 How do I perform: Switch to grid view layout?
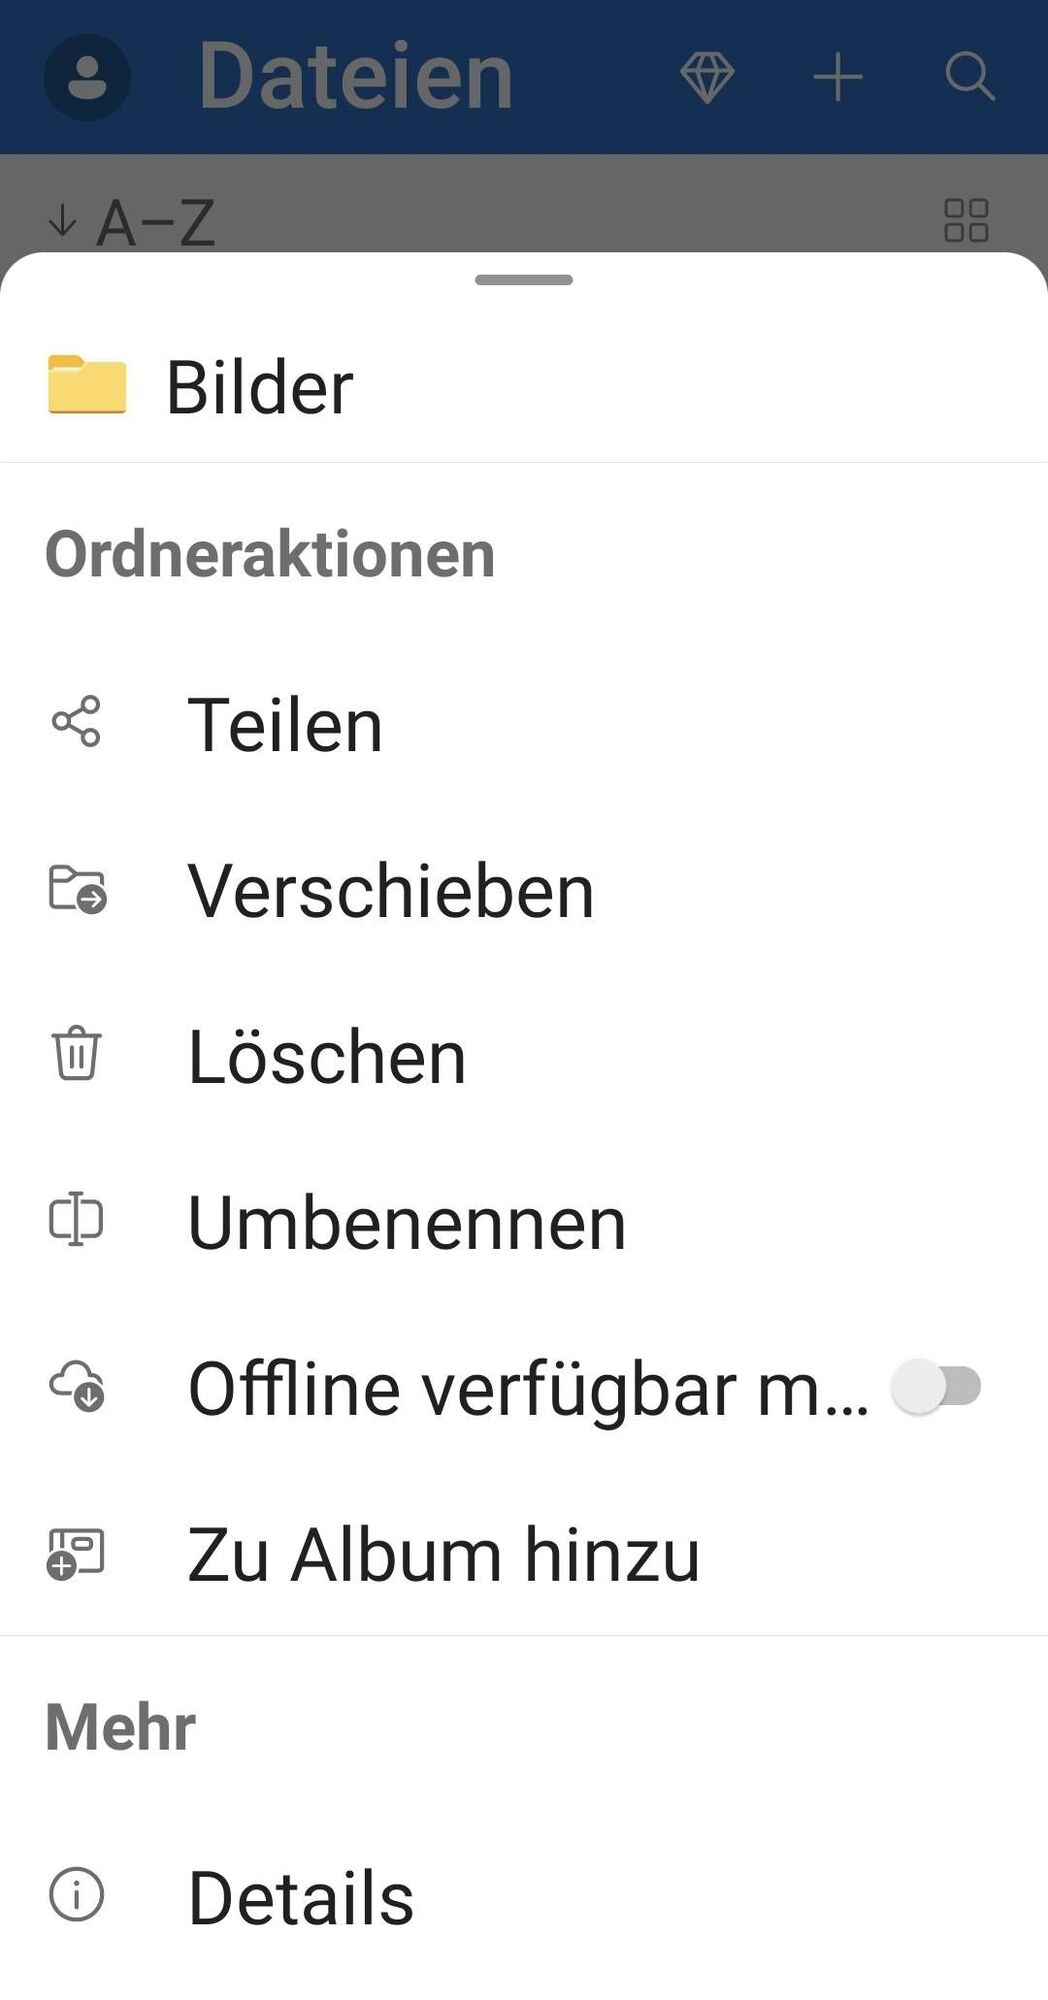[x=966, y=220]
